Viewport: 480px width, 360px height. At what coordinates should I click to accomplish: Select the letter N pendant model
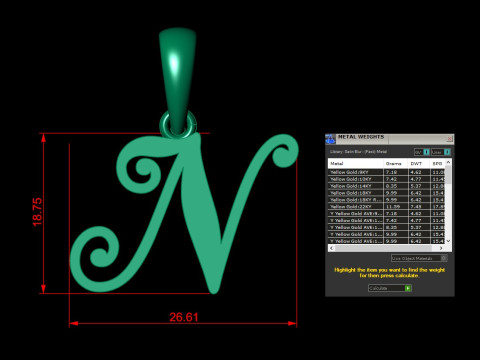tap(200, 213)
